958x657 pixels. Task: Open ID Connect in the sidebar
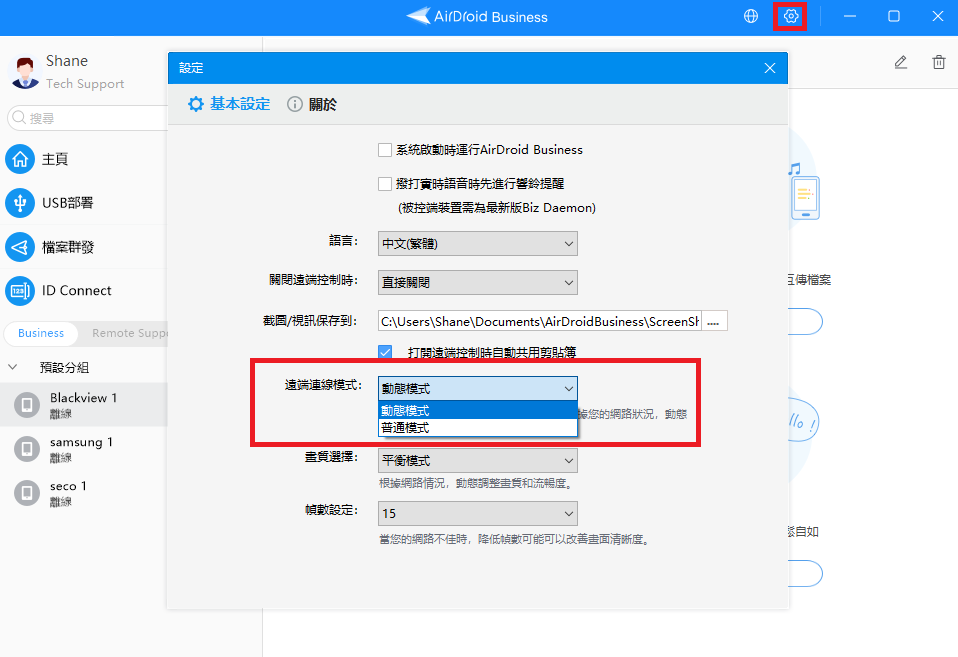[83, 291]
